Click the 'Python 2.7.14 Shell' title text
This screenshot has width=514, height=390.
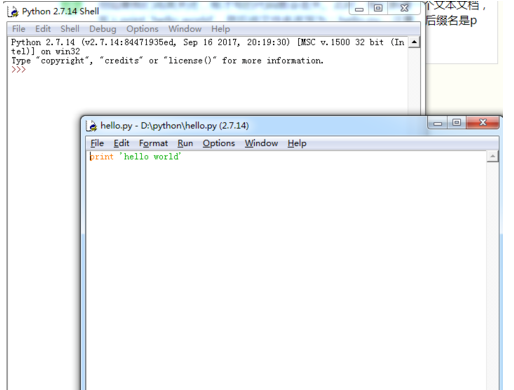tap(60, 11)
